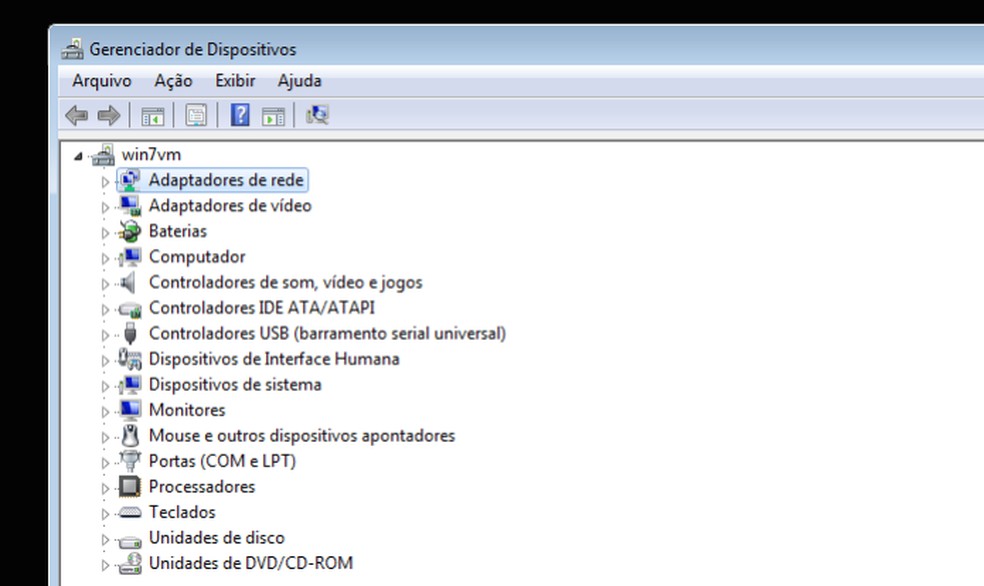Select the win7vm label in tree
Screen dimensions: 984x586
coord(151,154)
